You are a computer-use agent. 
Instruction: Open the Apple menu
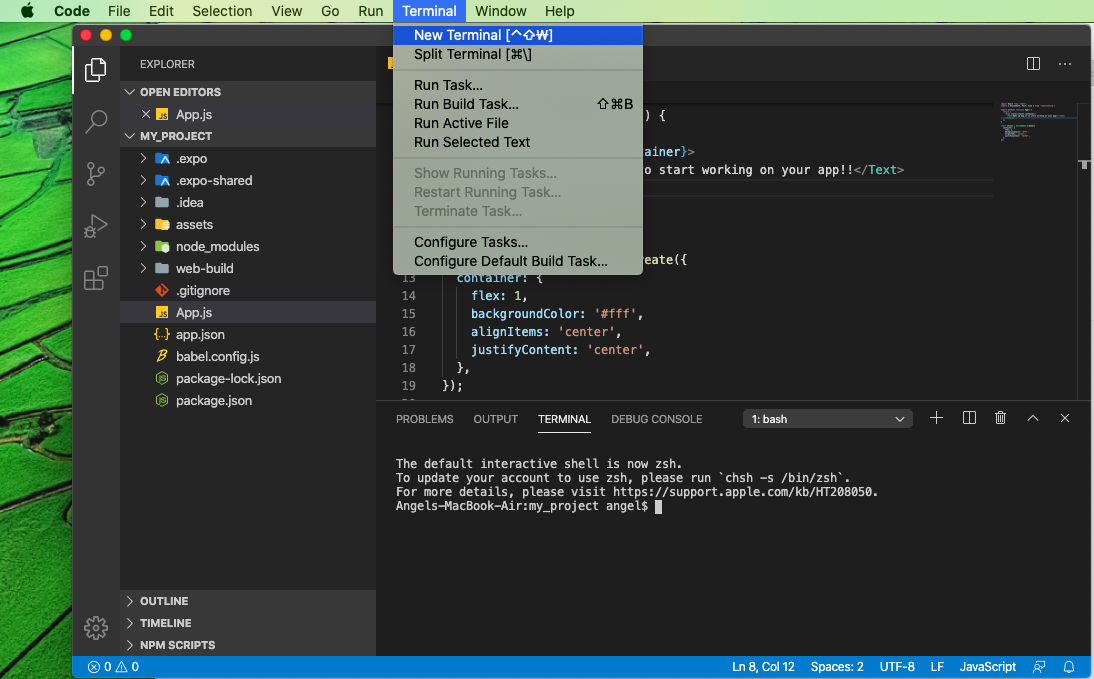pos(27,10)
